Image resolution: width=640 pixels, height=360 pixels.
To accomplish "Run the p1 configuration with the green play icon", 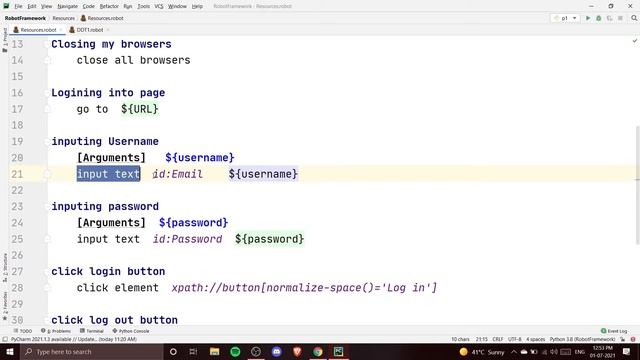I will tap(588, 18).
